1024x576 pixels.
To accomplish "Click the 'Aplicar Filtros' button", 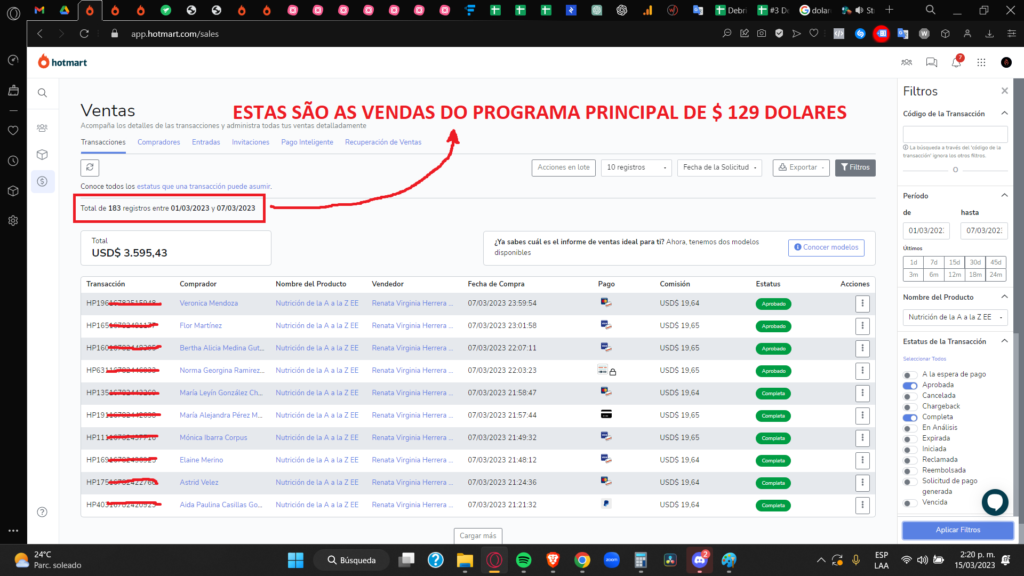I will pos(957,530).
